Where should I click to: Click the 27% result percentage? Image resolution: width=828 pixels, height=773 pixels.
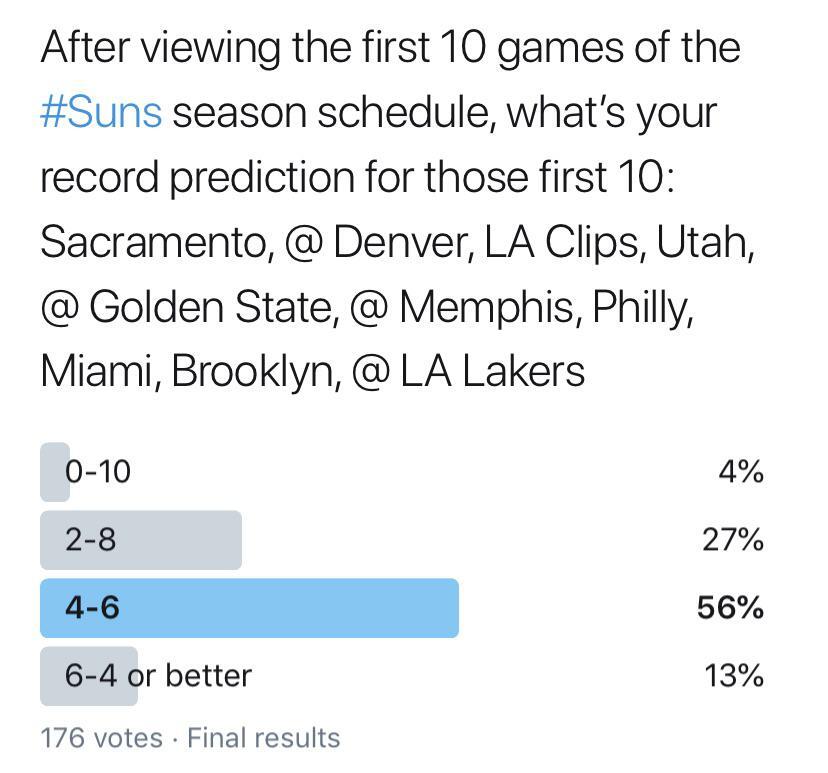733,540
